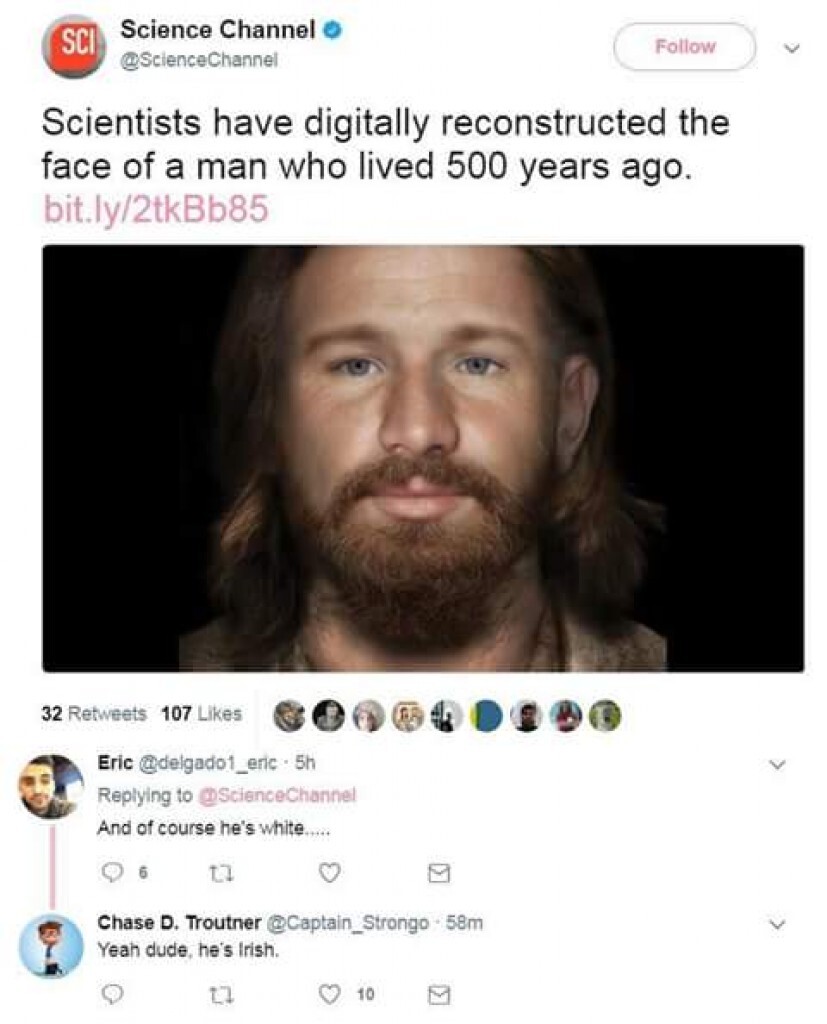Like Chase D. Troutner's reply

pos(329,994)
